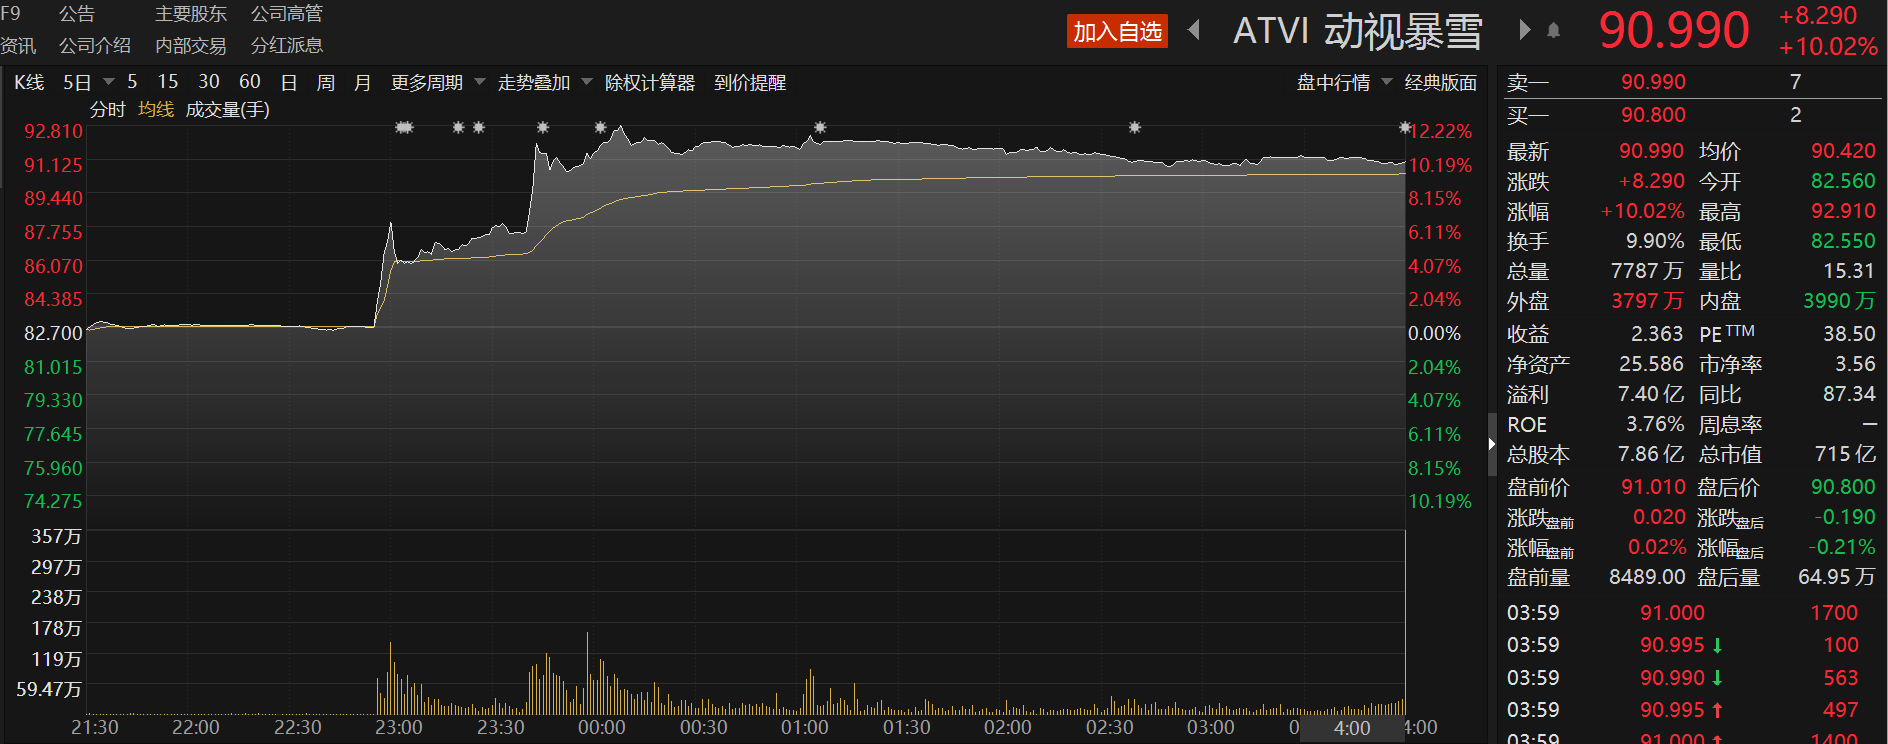Open the 到价提醒 price alert
This screenshot has height=744, width=1888.
pyautogui.click(x=750, y=82)
